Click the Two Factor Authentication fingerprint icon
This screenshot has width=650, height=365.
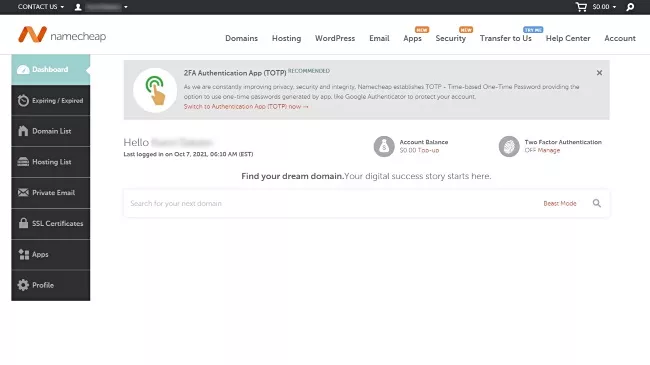(509, 146)
